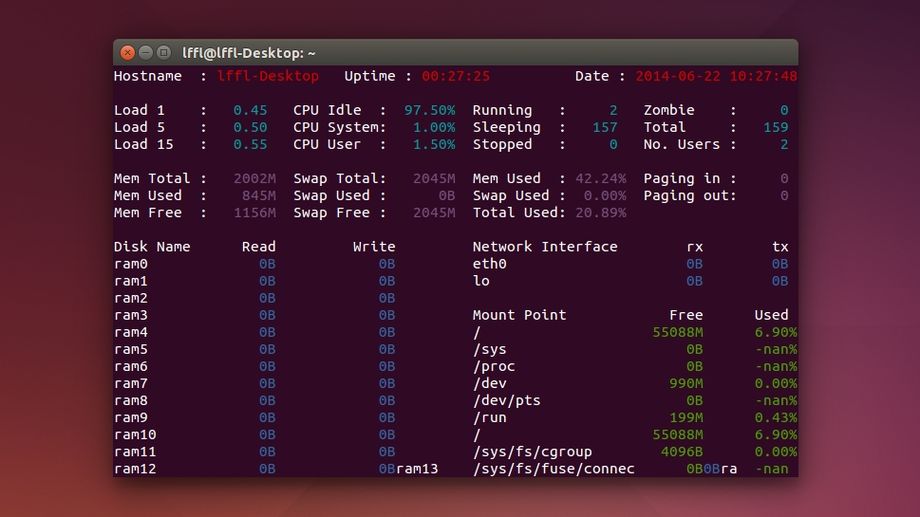Select the ram3 disk row
Image resolution: width=920 pixels, height=517 pixels.
pos(255,315)
